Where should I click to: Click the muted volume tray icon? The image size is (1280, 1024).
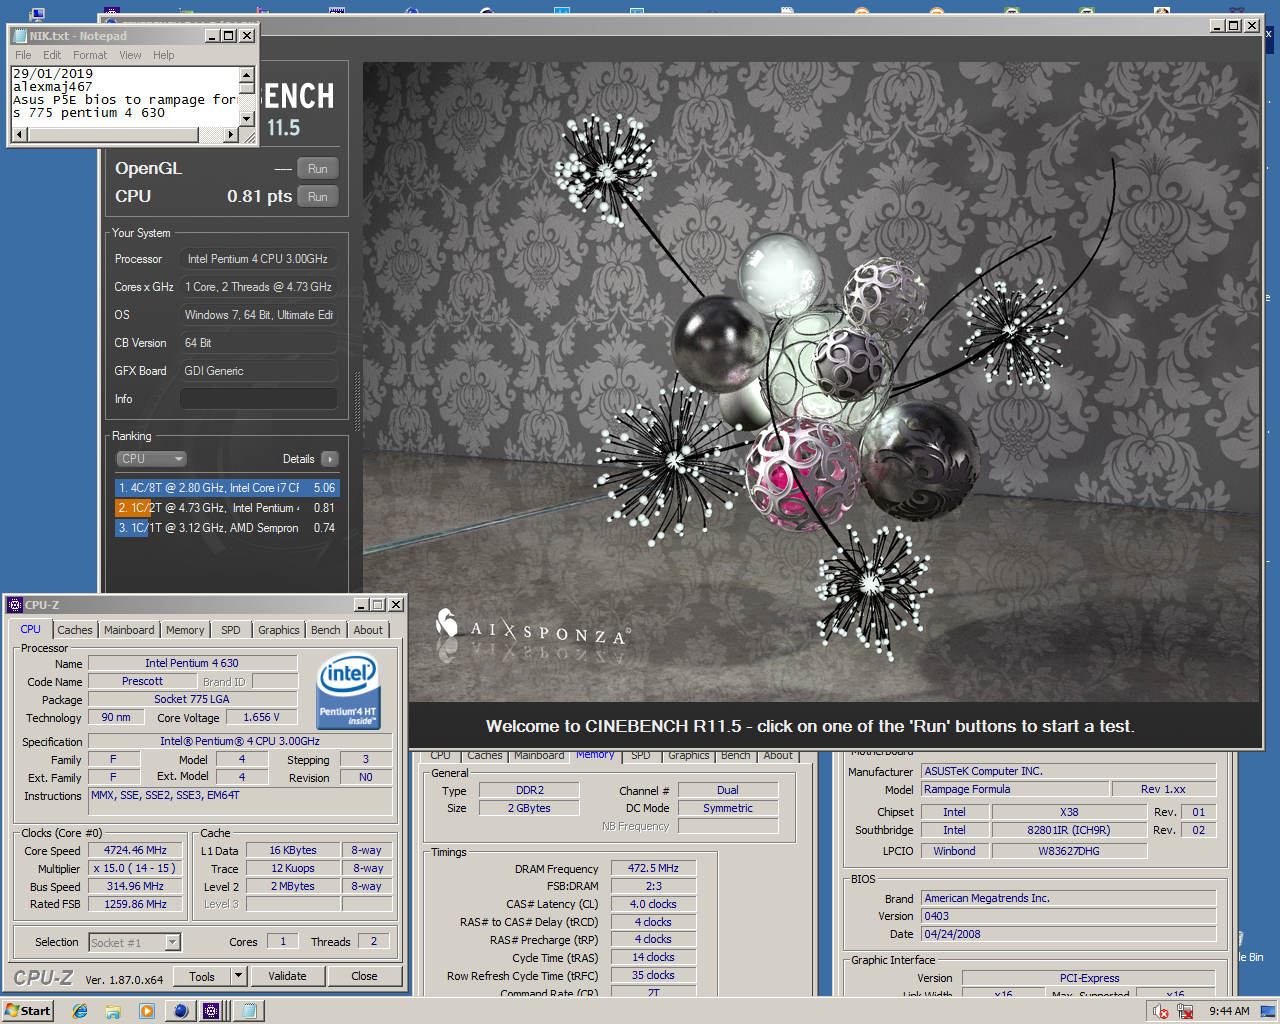1161,1011
